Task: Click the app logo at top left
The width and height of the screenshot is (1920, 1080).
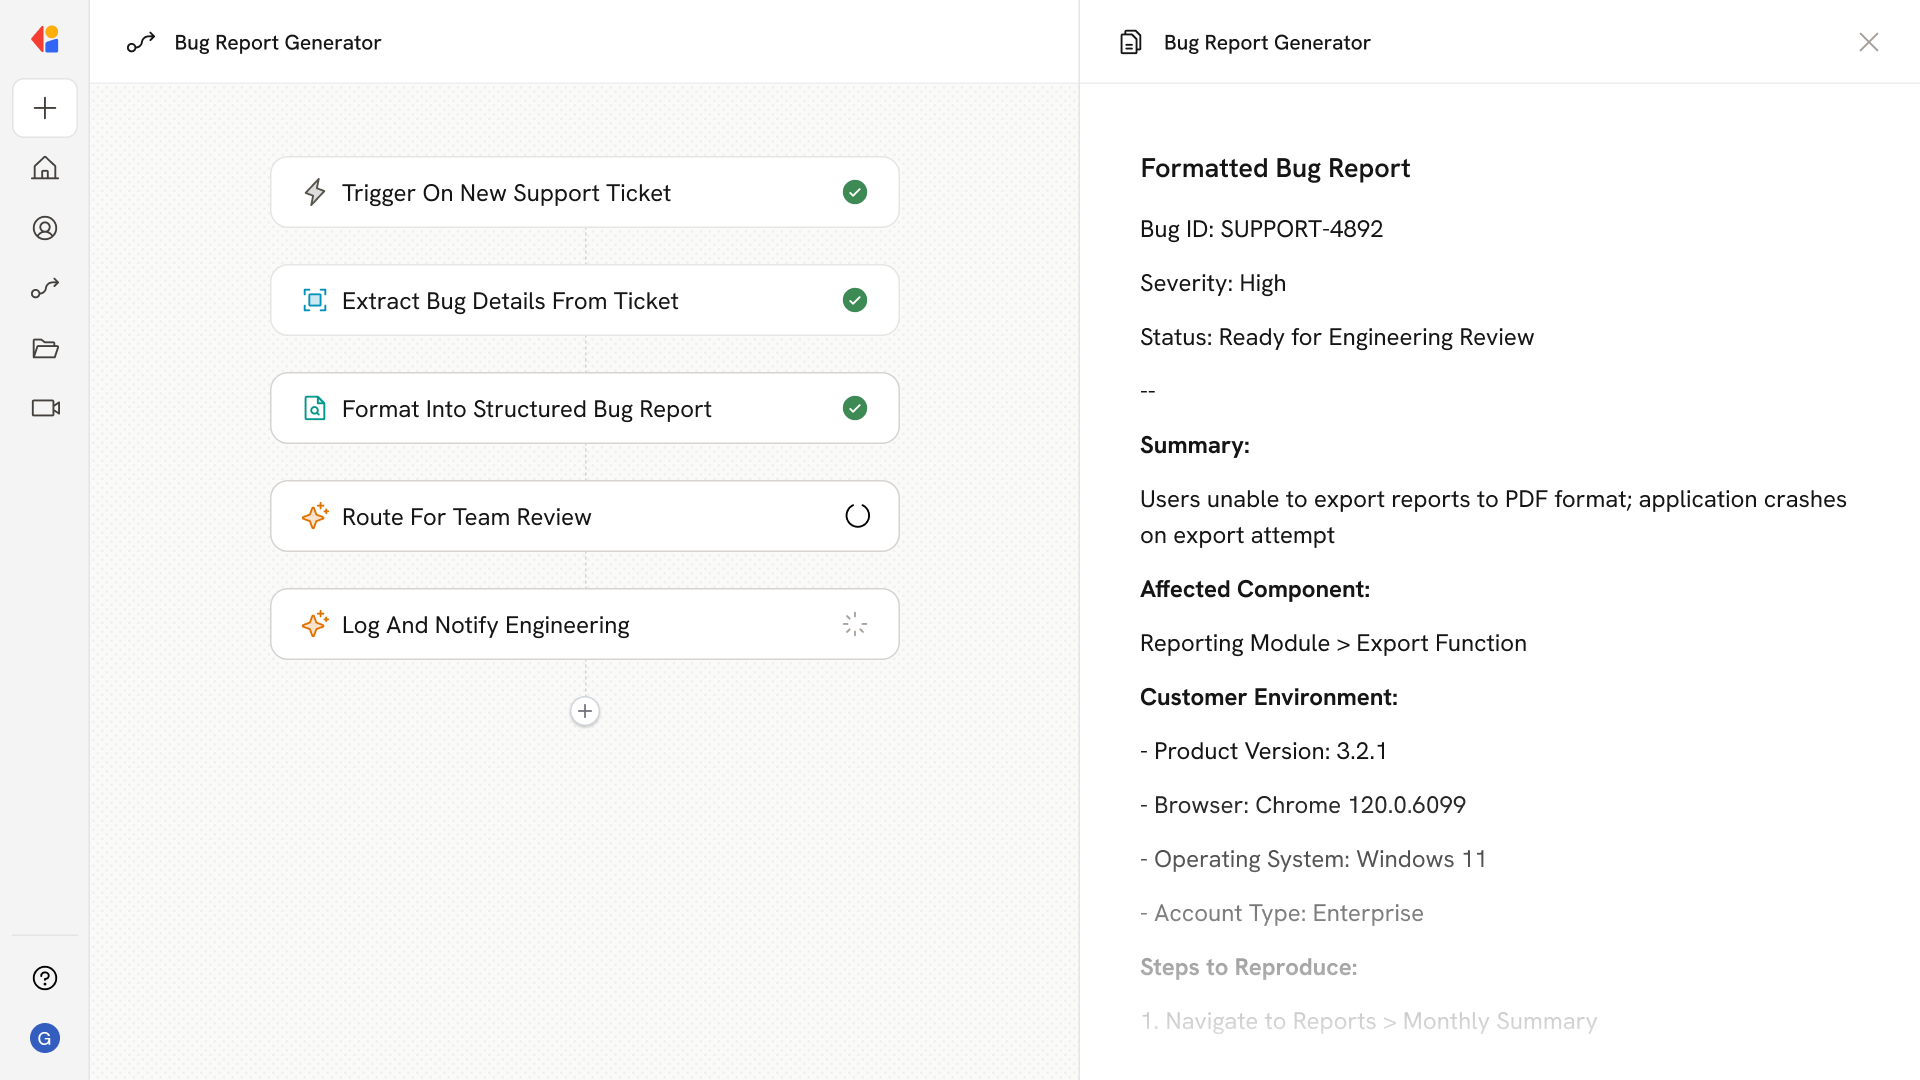Action: point(45,40)
